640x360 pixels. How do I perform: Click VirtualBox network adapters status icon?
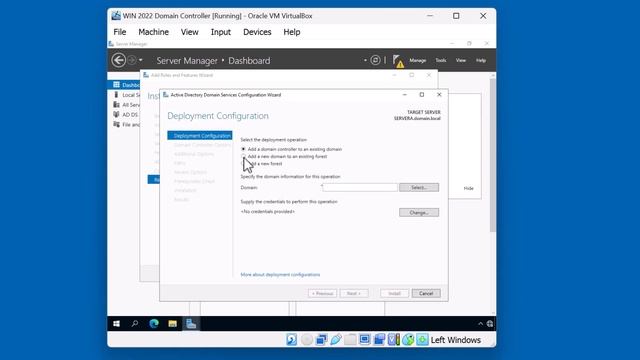click(321, 340)
